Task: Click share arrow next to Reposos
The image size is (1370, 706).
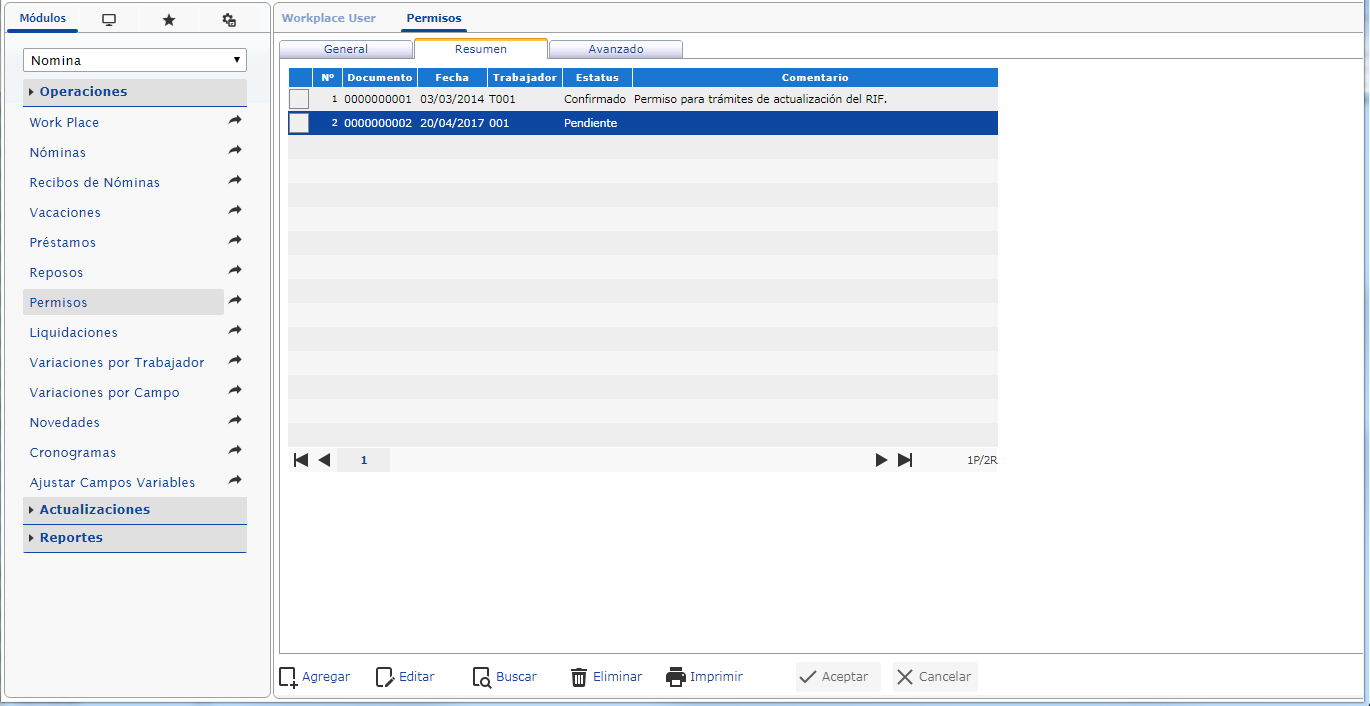Action: pyautogui.click(x=235, y=271)
